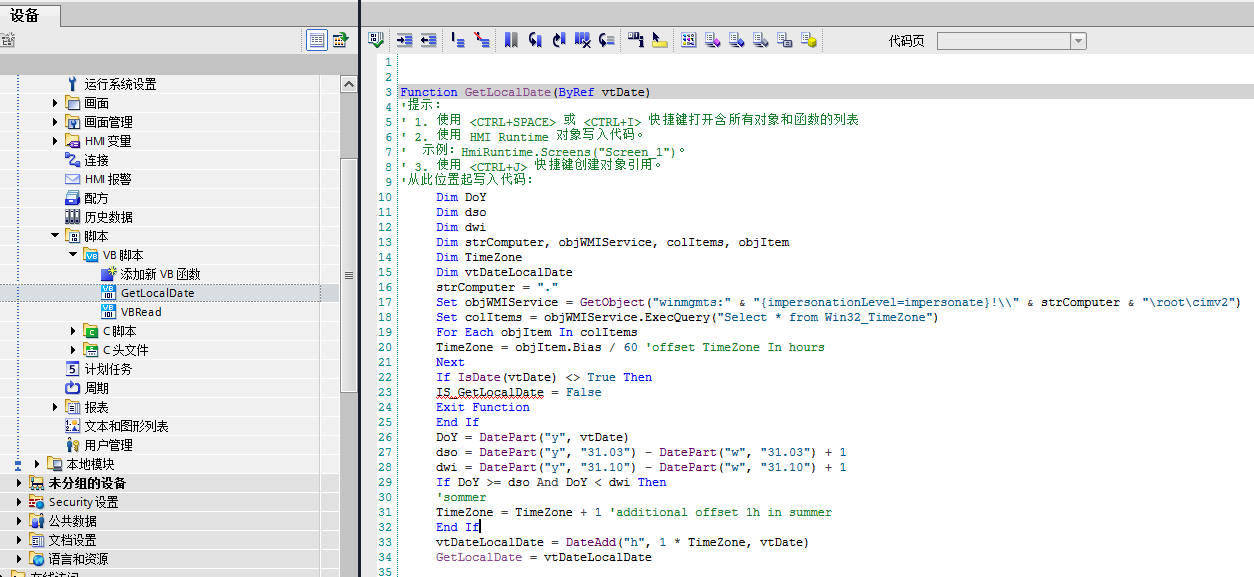This screenshot has width=1254, height=577.
Task: Click the 'sommer comment line
Action: pos(461,497)
